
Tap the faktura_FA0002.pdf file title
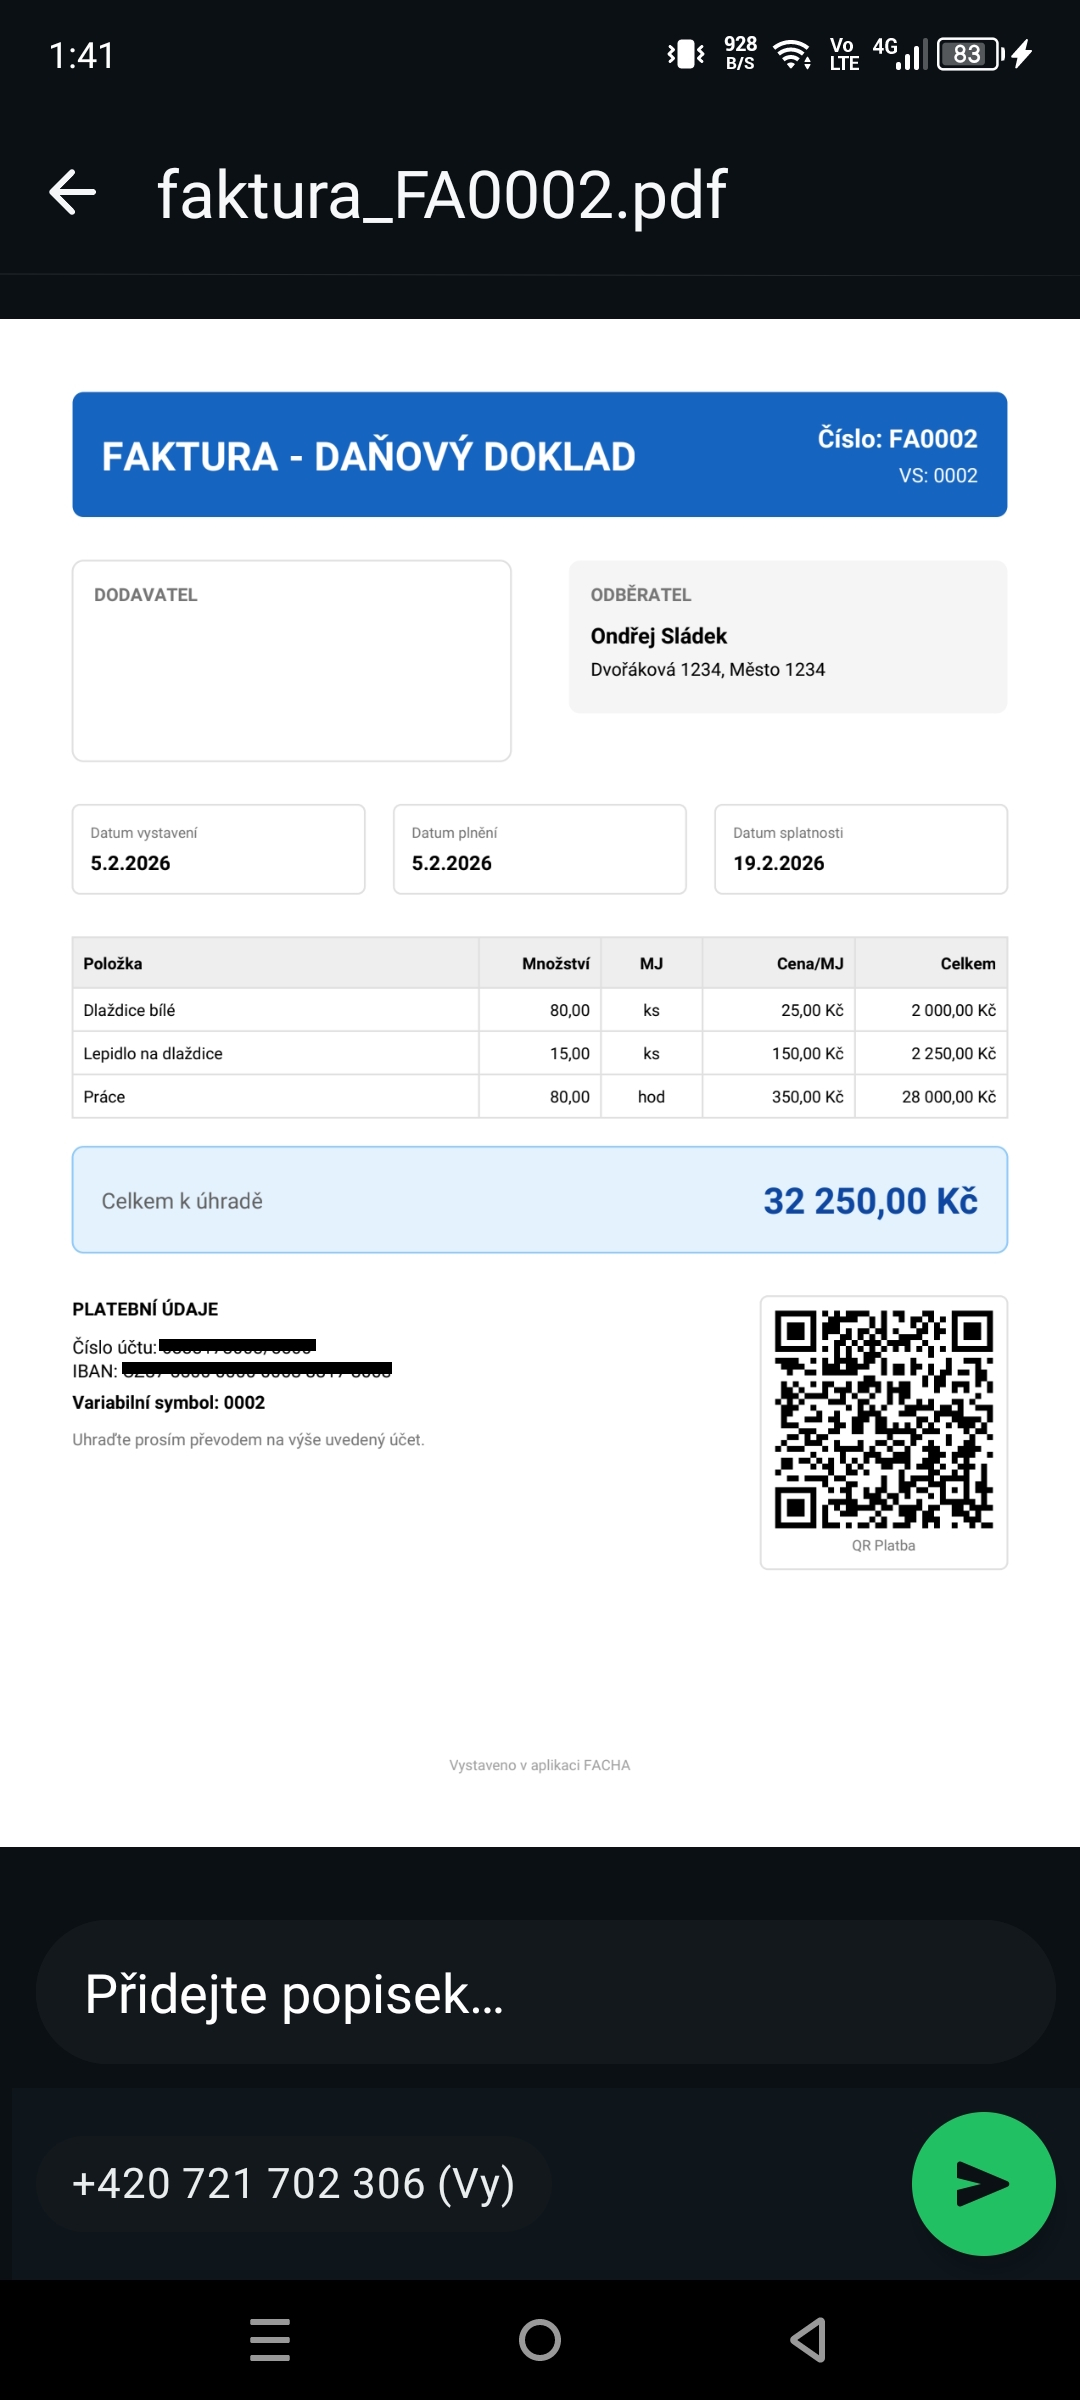442,194
